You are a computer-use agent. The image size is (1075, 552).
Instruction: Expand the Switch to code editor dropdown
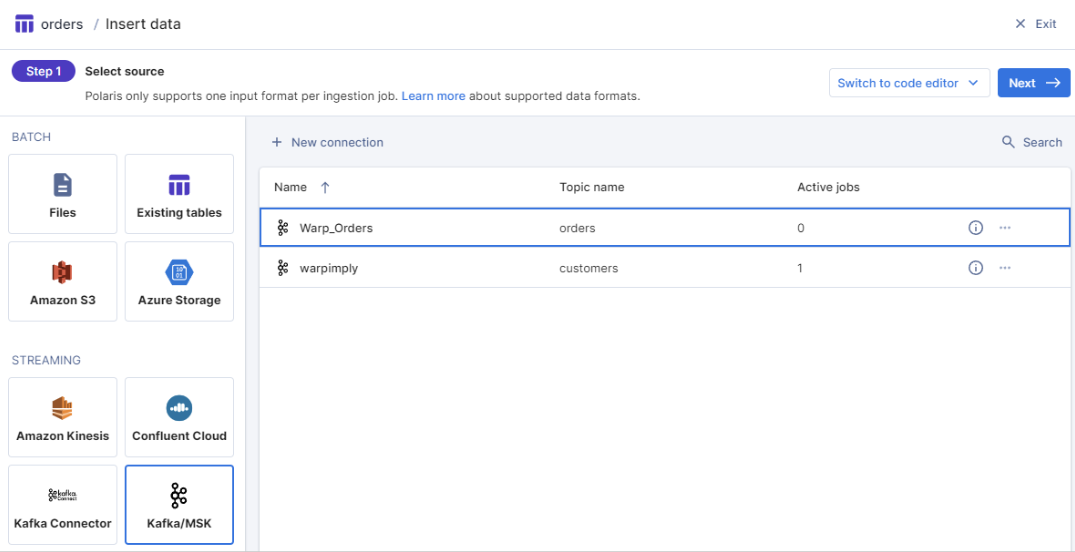909,83
